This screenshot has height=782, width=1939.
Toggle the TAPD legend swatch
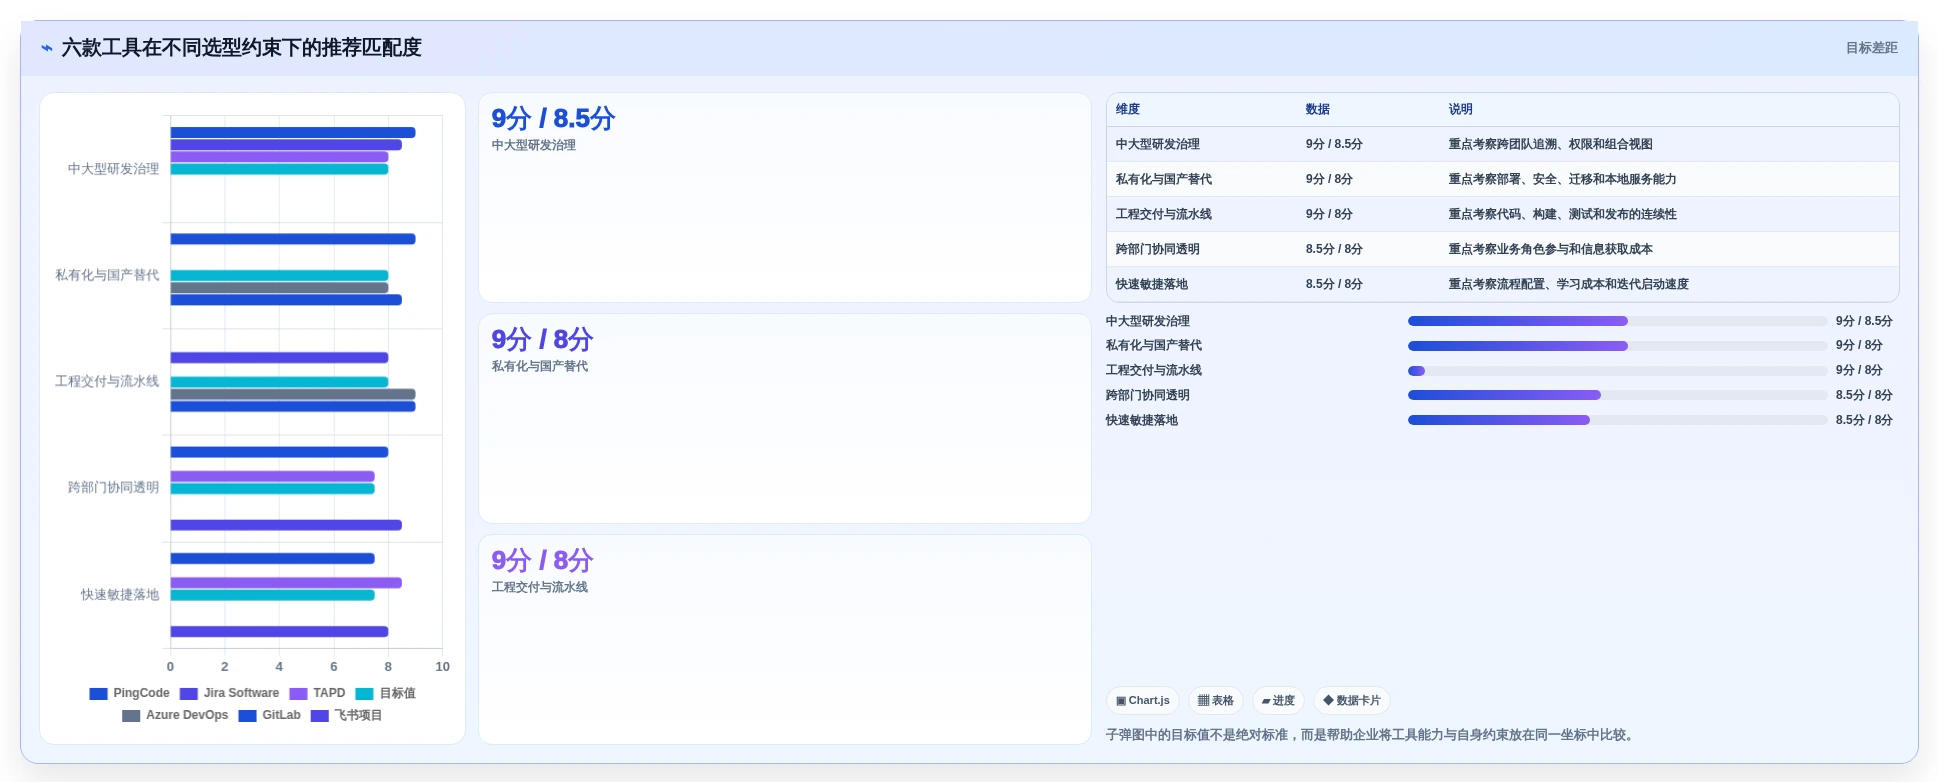298,693
